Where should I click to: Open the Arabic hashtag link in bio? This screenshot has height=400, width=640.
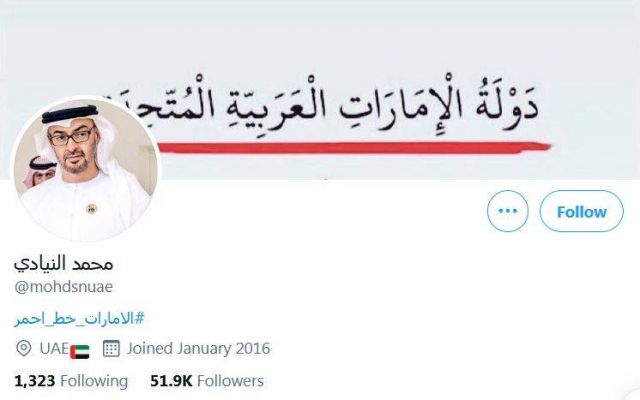80,319
